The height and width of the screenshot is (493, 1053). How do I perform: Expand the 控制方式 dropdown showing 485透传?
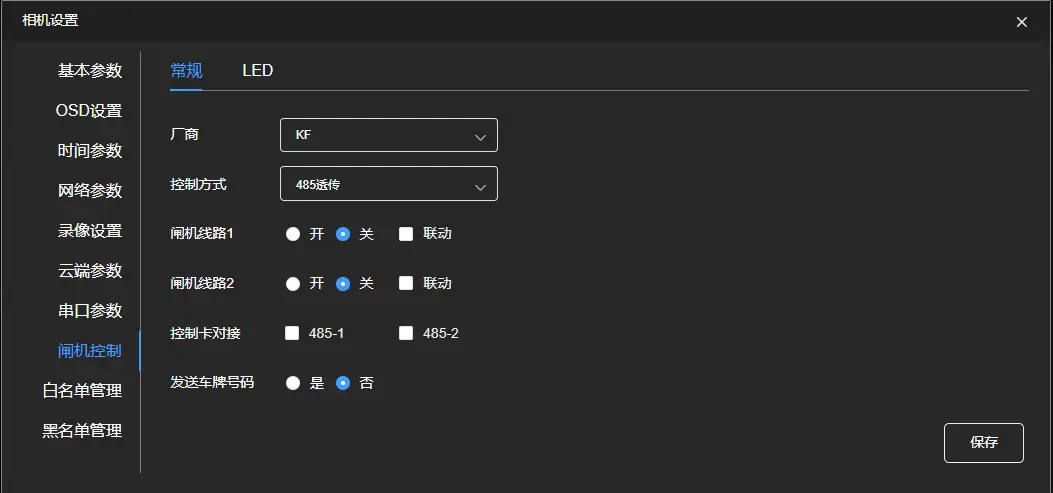pos(388,184)
